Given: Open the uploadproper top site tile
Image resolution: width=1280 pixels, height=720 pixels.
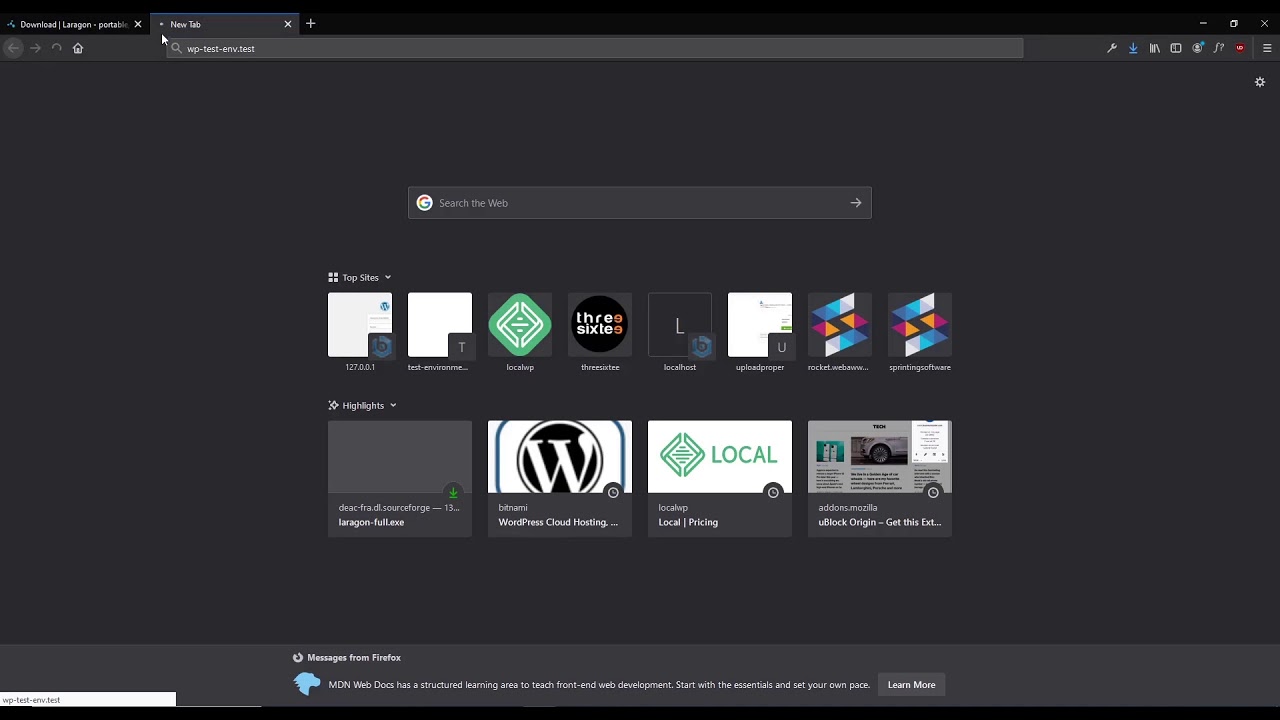Looking at the screenshot, I should click(760, 333).
